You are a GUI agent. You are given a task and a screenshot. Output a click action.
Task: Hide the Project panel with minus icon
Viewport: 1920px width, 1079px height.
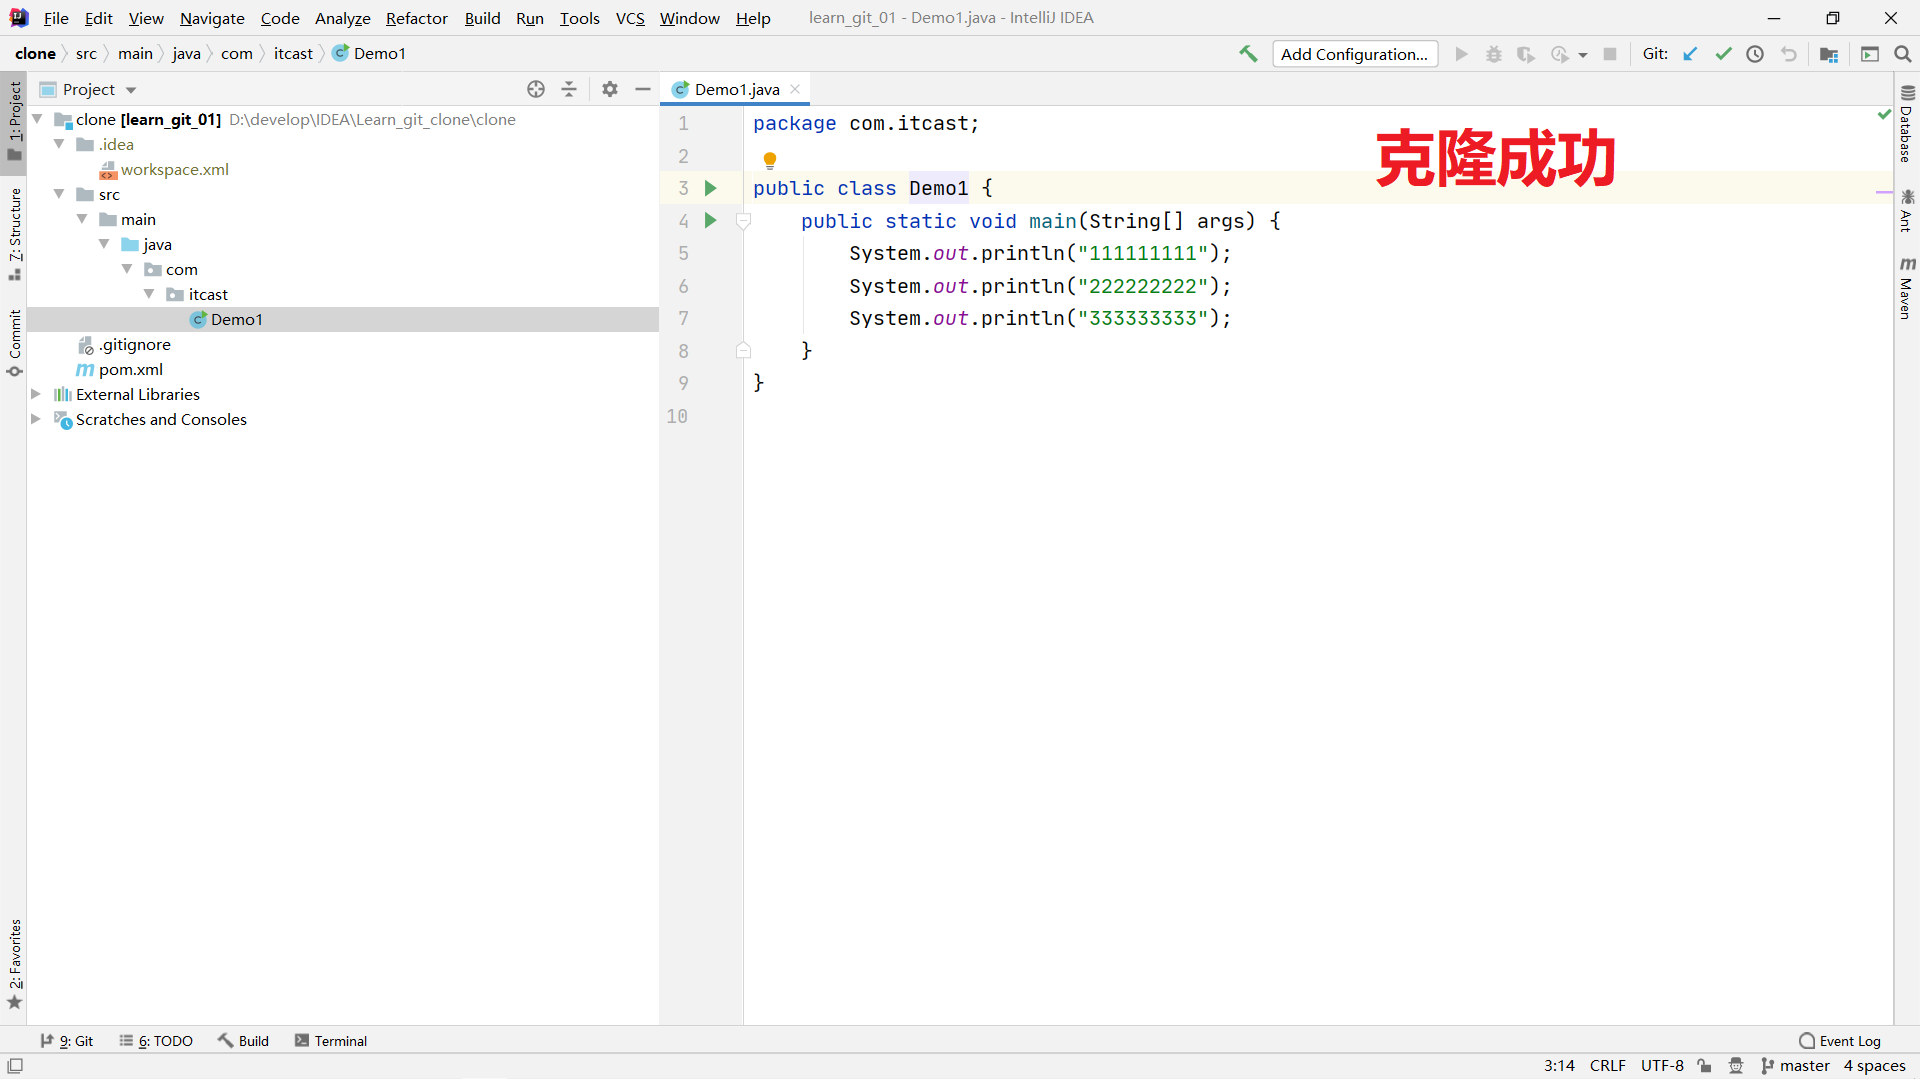pyautogui.click(x=643, y=89)
